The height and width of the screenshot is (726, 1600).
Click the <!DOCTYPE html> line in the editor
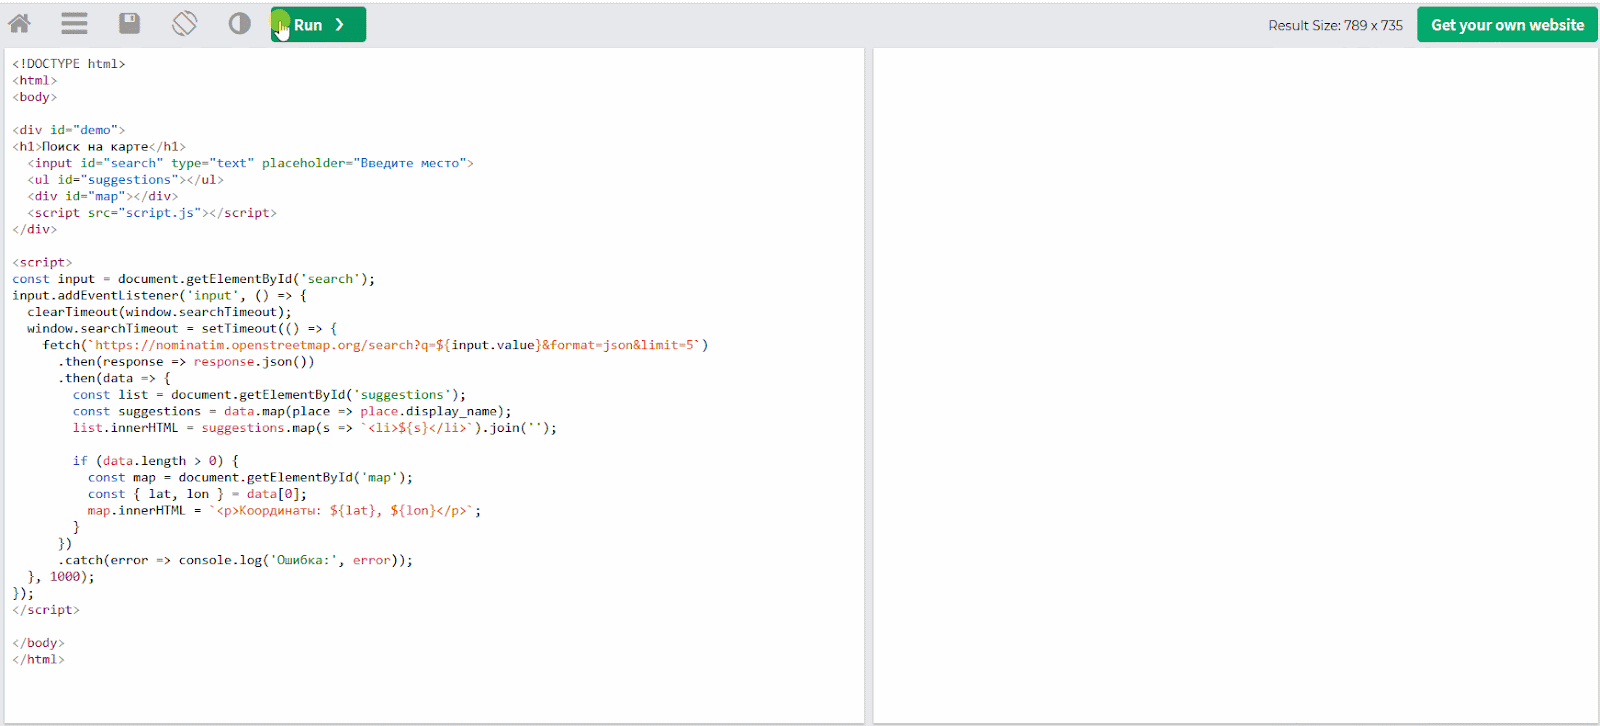click(x=69, y=64)
